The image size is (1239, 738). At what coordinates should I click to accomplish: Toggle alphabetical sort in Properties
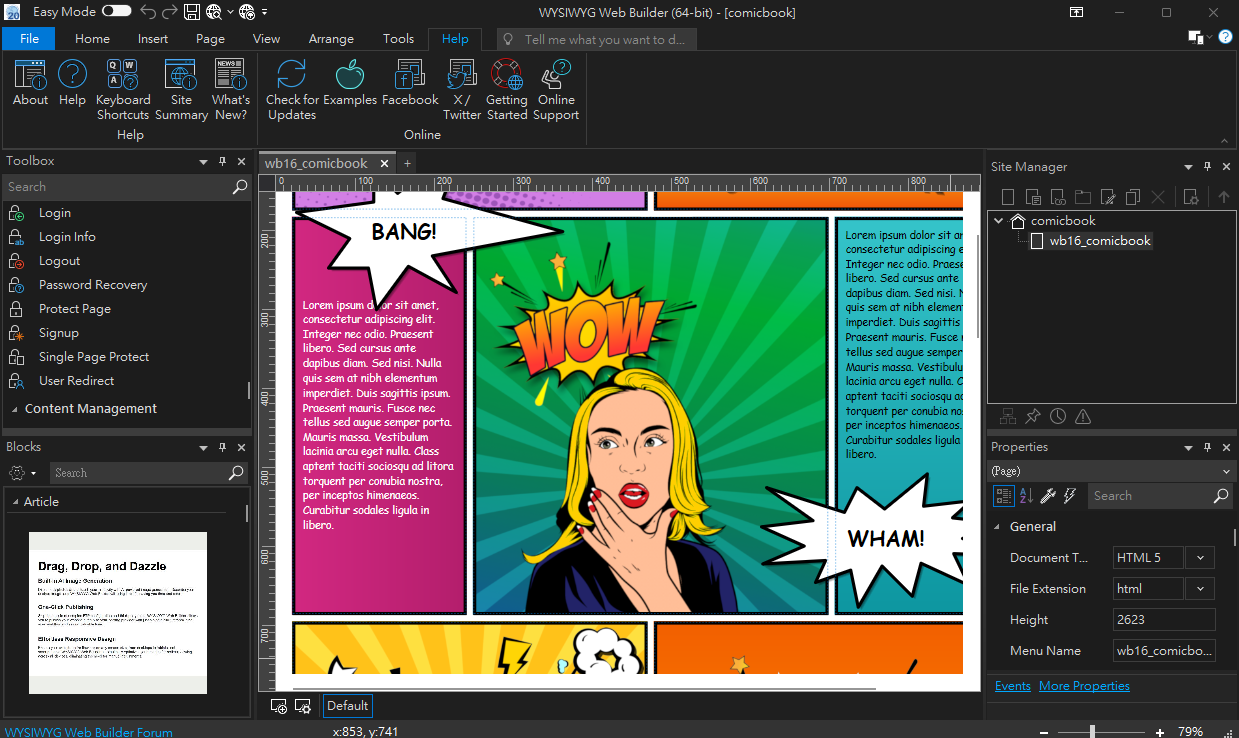[1026, 496]
